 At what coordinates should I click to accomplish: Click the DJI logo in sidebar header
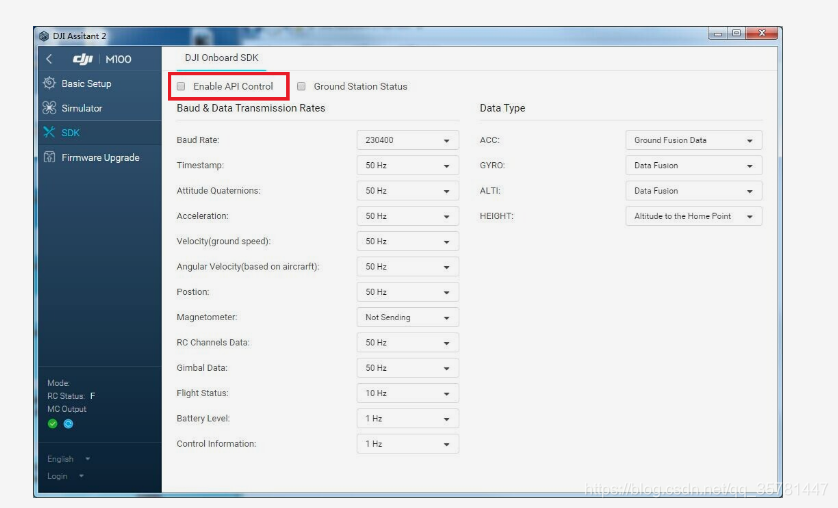[x=83, y=59]
